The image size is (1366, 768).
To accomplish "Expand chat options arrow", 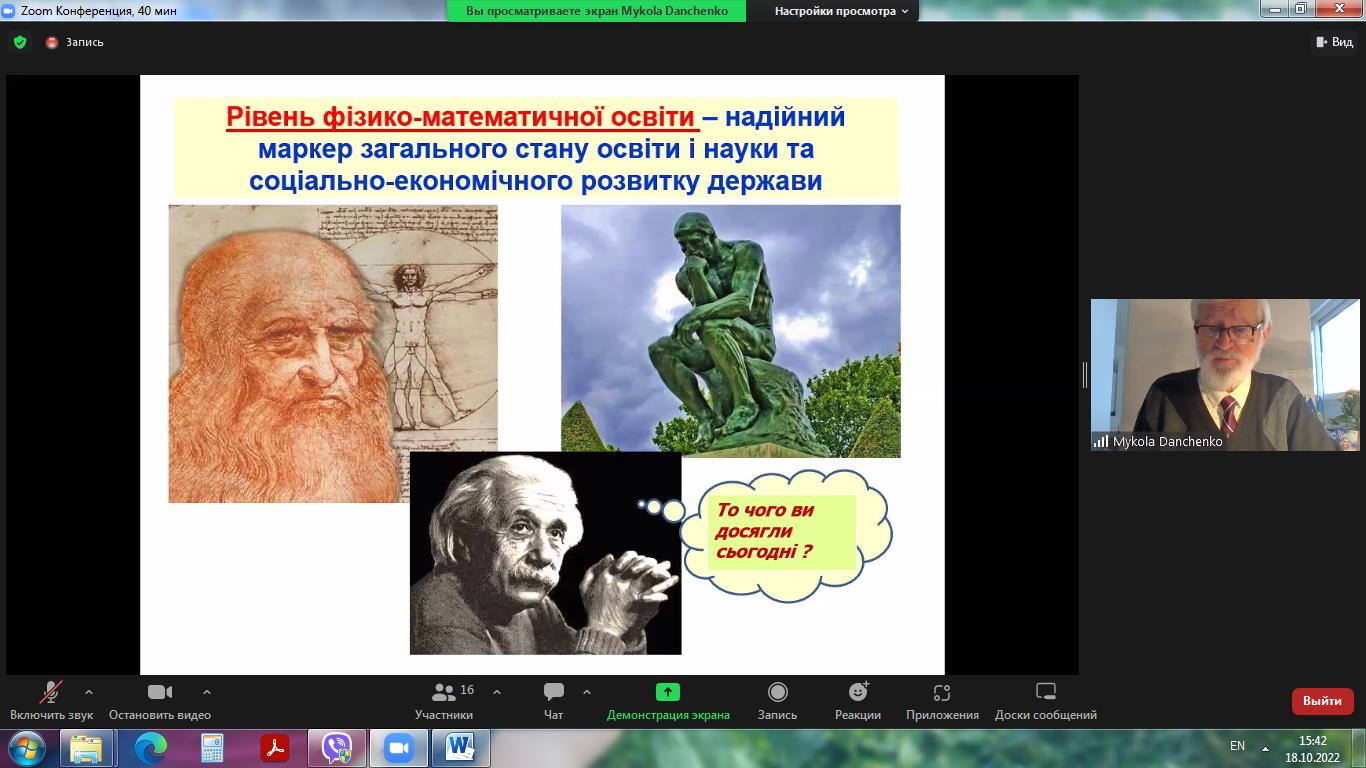I will pyautogui.click(x=587, y=692).
